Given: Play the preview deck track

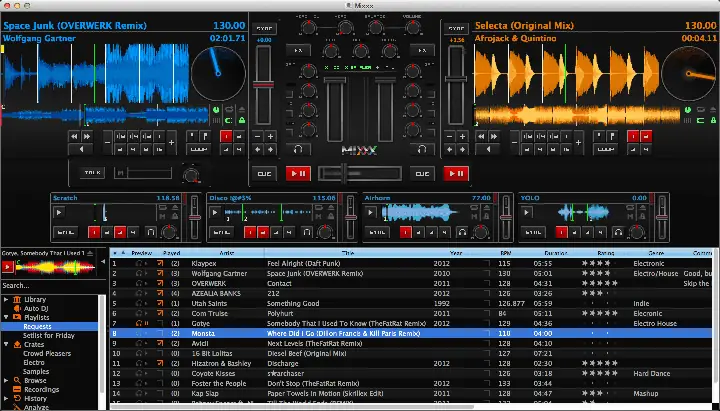Looking at the screenshot, I should [x=7, y=267].
